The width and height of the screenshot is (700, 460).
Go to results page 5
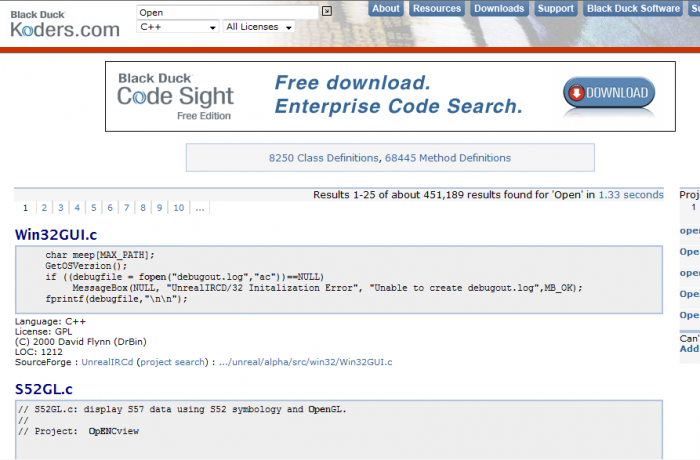(94, 208)
